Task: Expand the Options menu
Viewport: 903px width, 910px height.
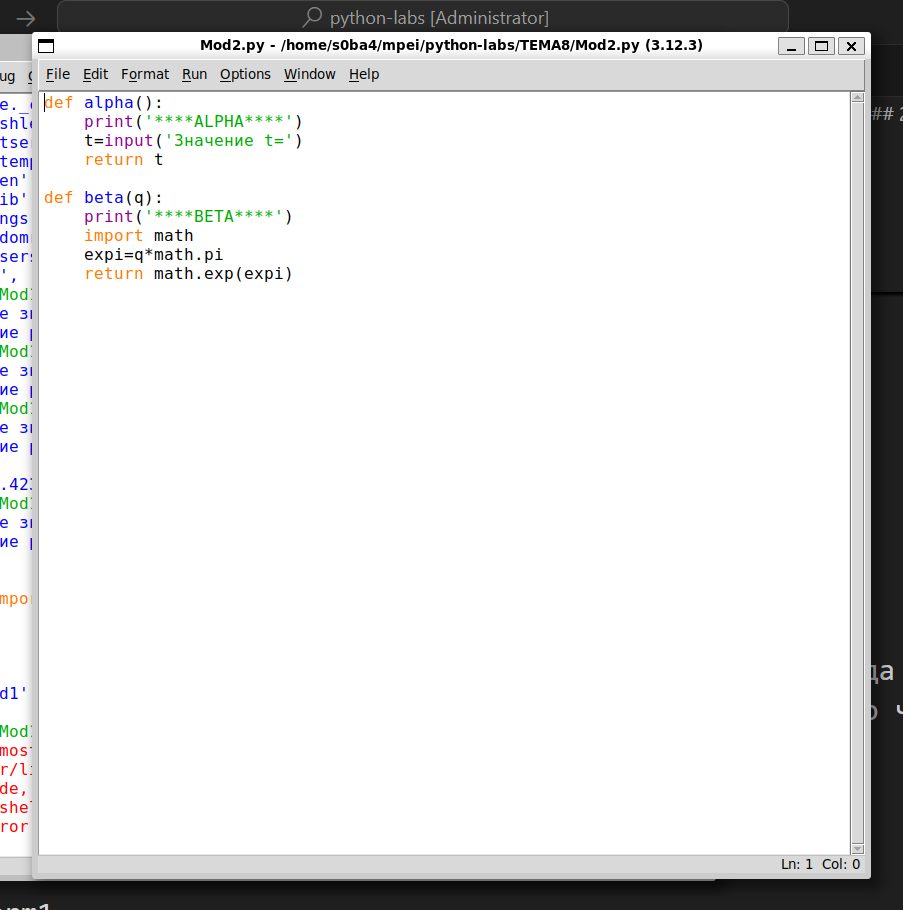Action: click(245, 74)
